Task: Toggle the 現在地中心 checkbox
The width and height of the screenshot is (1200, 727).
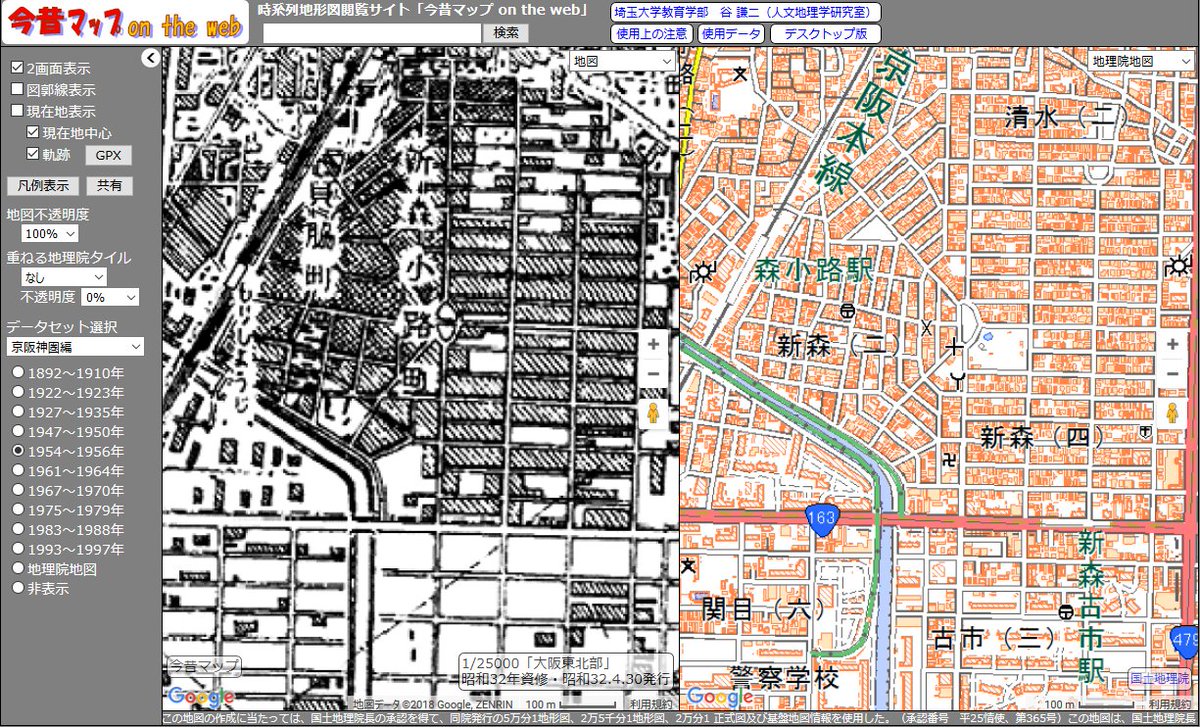Action: pyautogui.click(x=33, y=132)
